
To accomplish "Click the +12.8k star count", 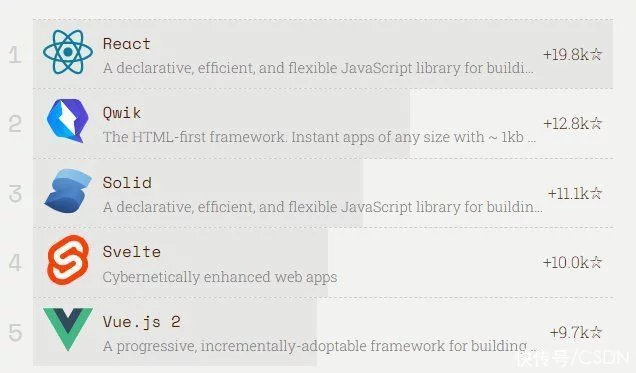I will pos(573,124).
